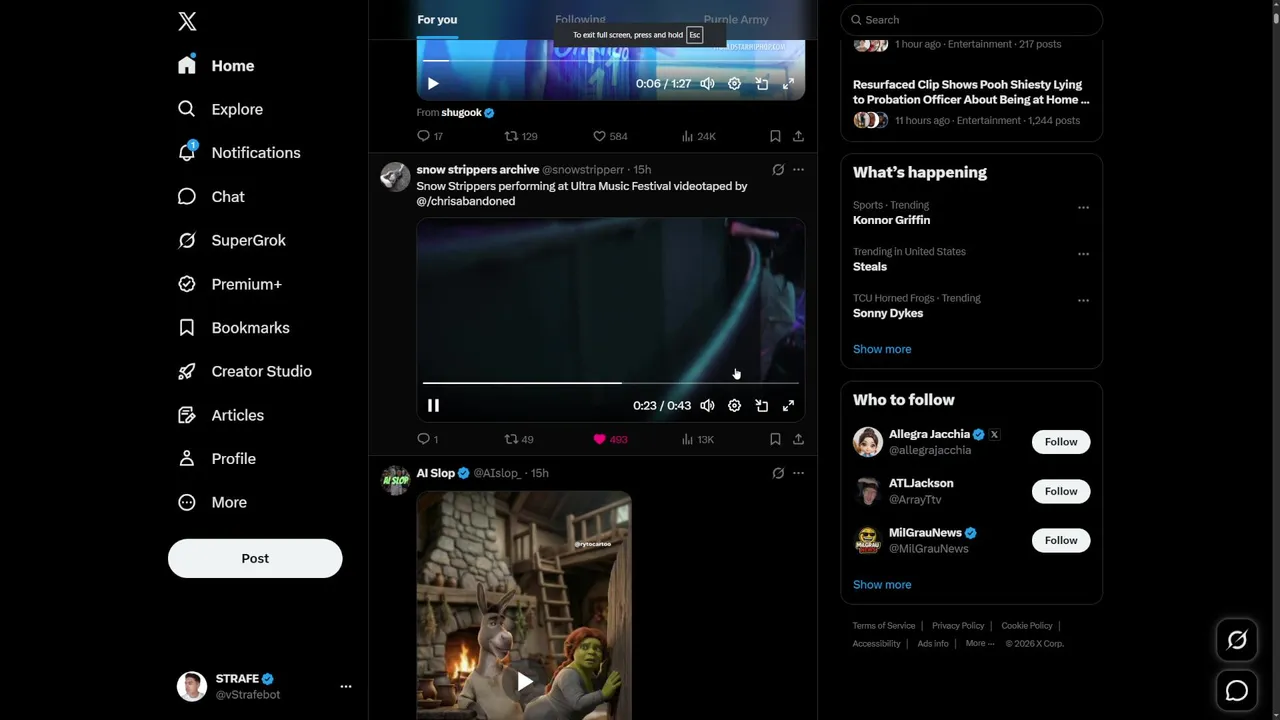Enter fullscreen on the shugook video

tap(788, 84)
